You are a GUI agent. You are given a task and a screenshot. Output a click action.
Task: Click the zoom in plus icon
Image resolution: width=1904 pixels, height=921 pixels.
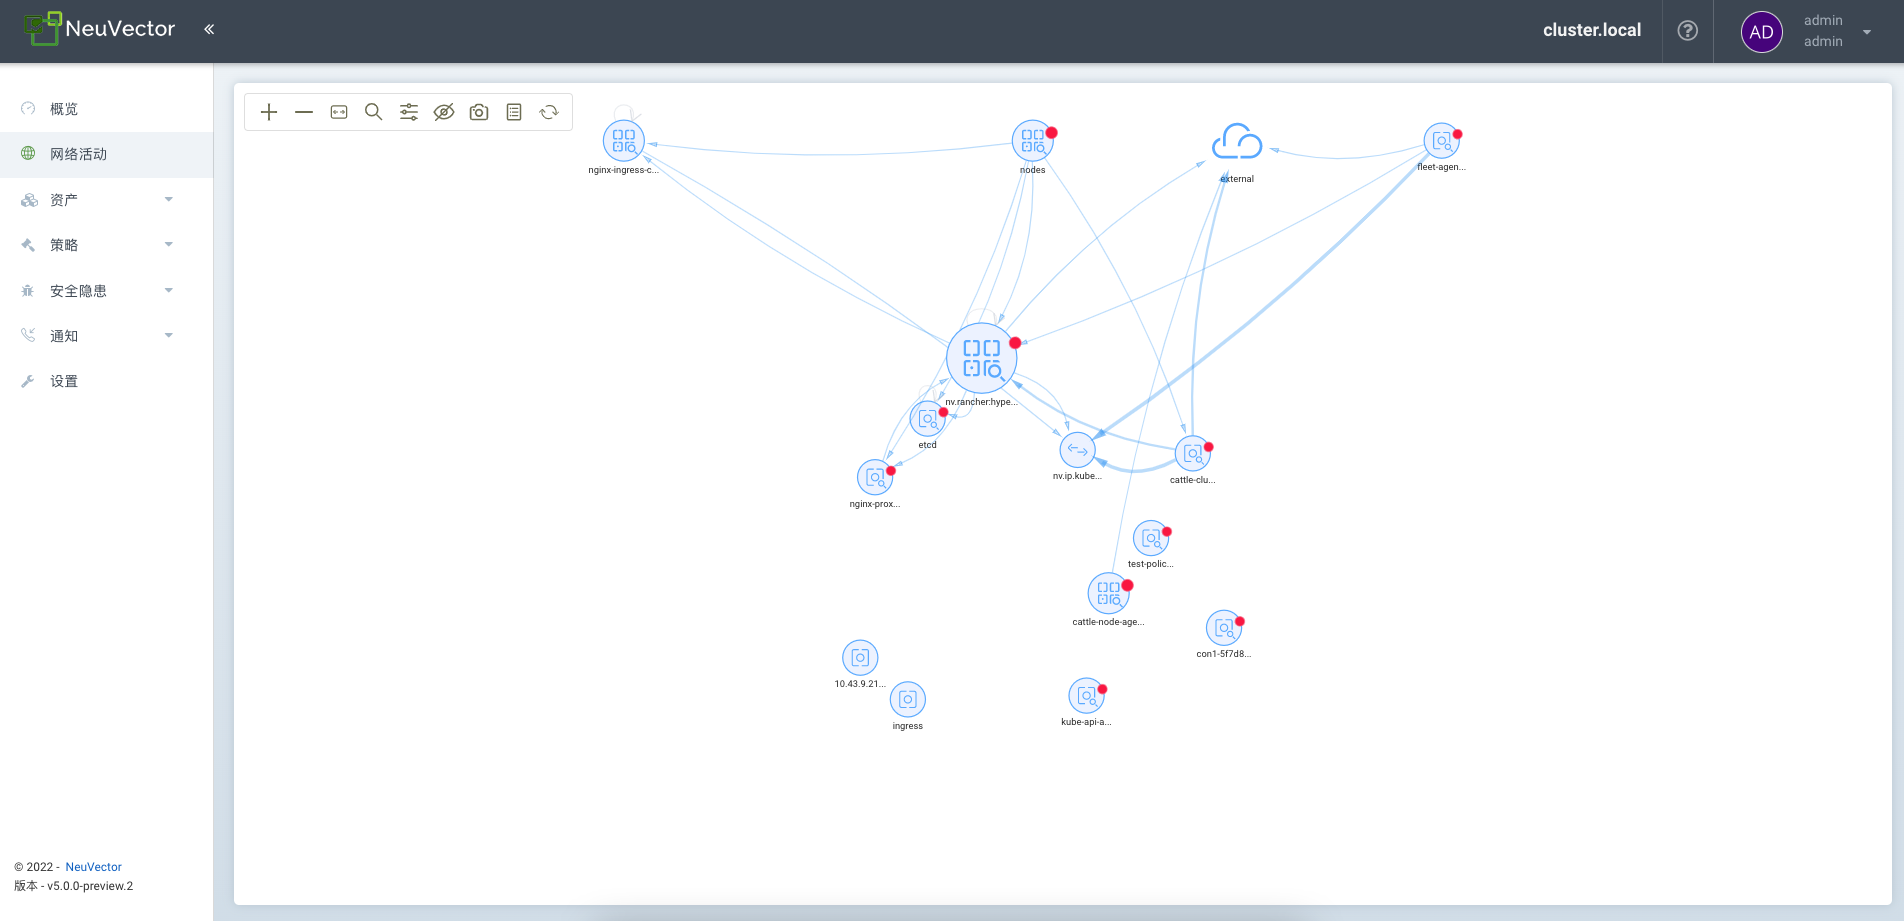pyautogui.click(x=269, y=112)
